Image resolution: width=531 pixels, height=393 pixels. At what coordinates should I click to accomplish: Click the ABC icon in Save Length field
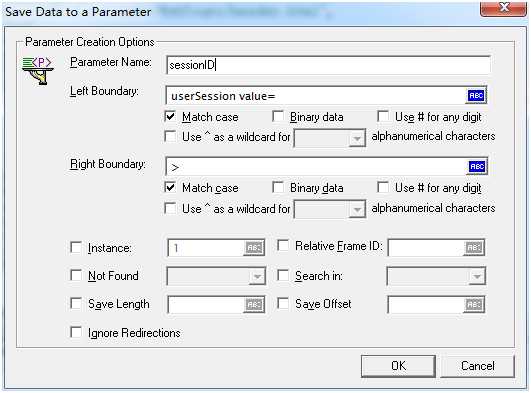click(x=254, y=304)
